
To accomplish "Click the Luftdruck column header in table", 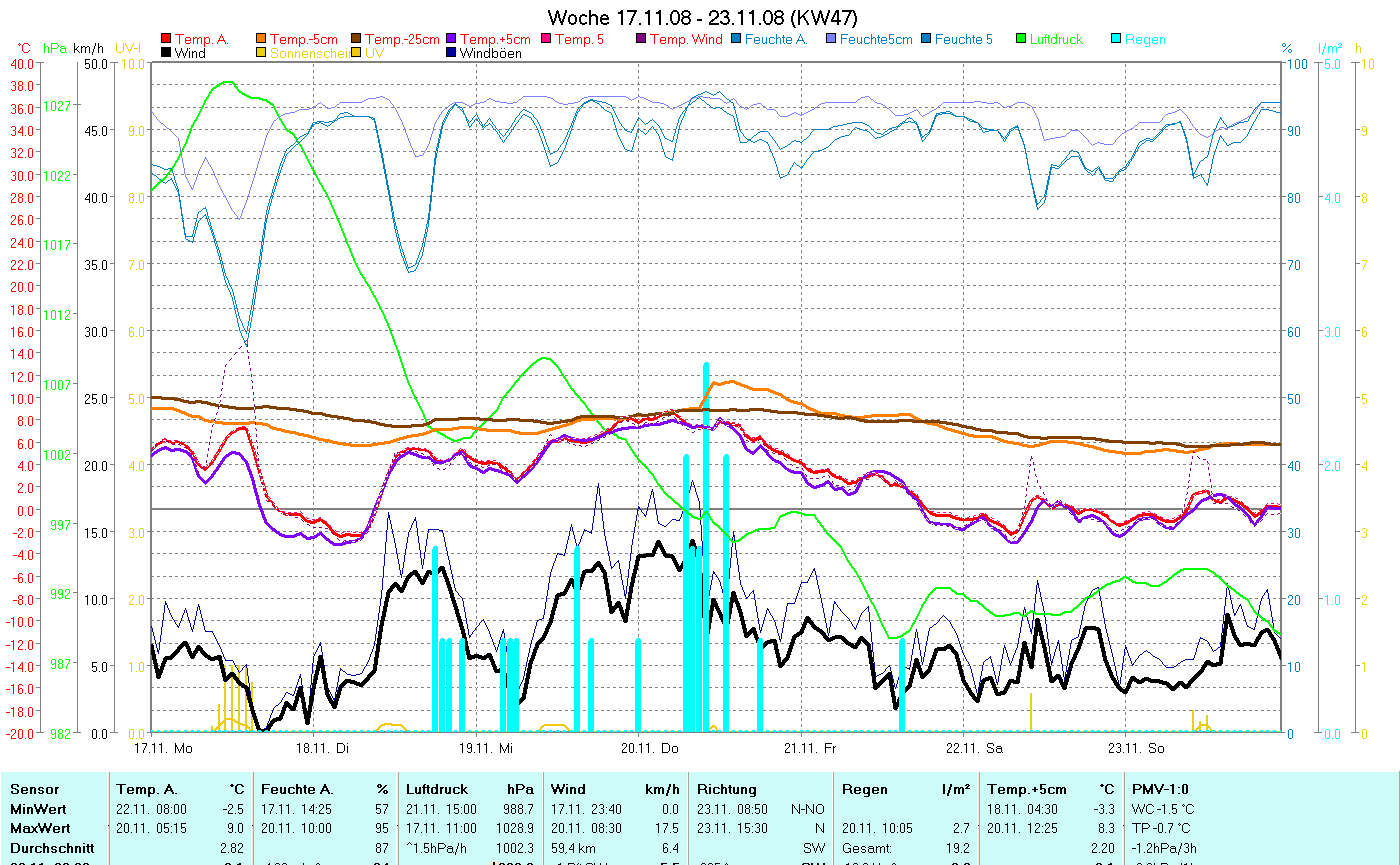I will coord(437,789).
